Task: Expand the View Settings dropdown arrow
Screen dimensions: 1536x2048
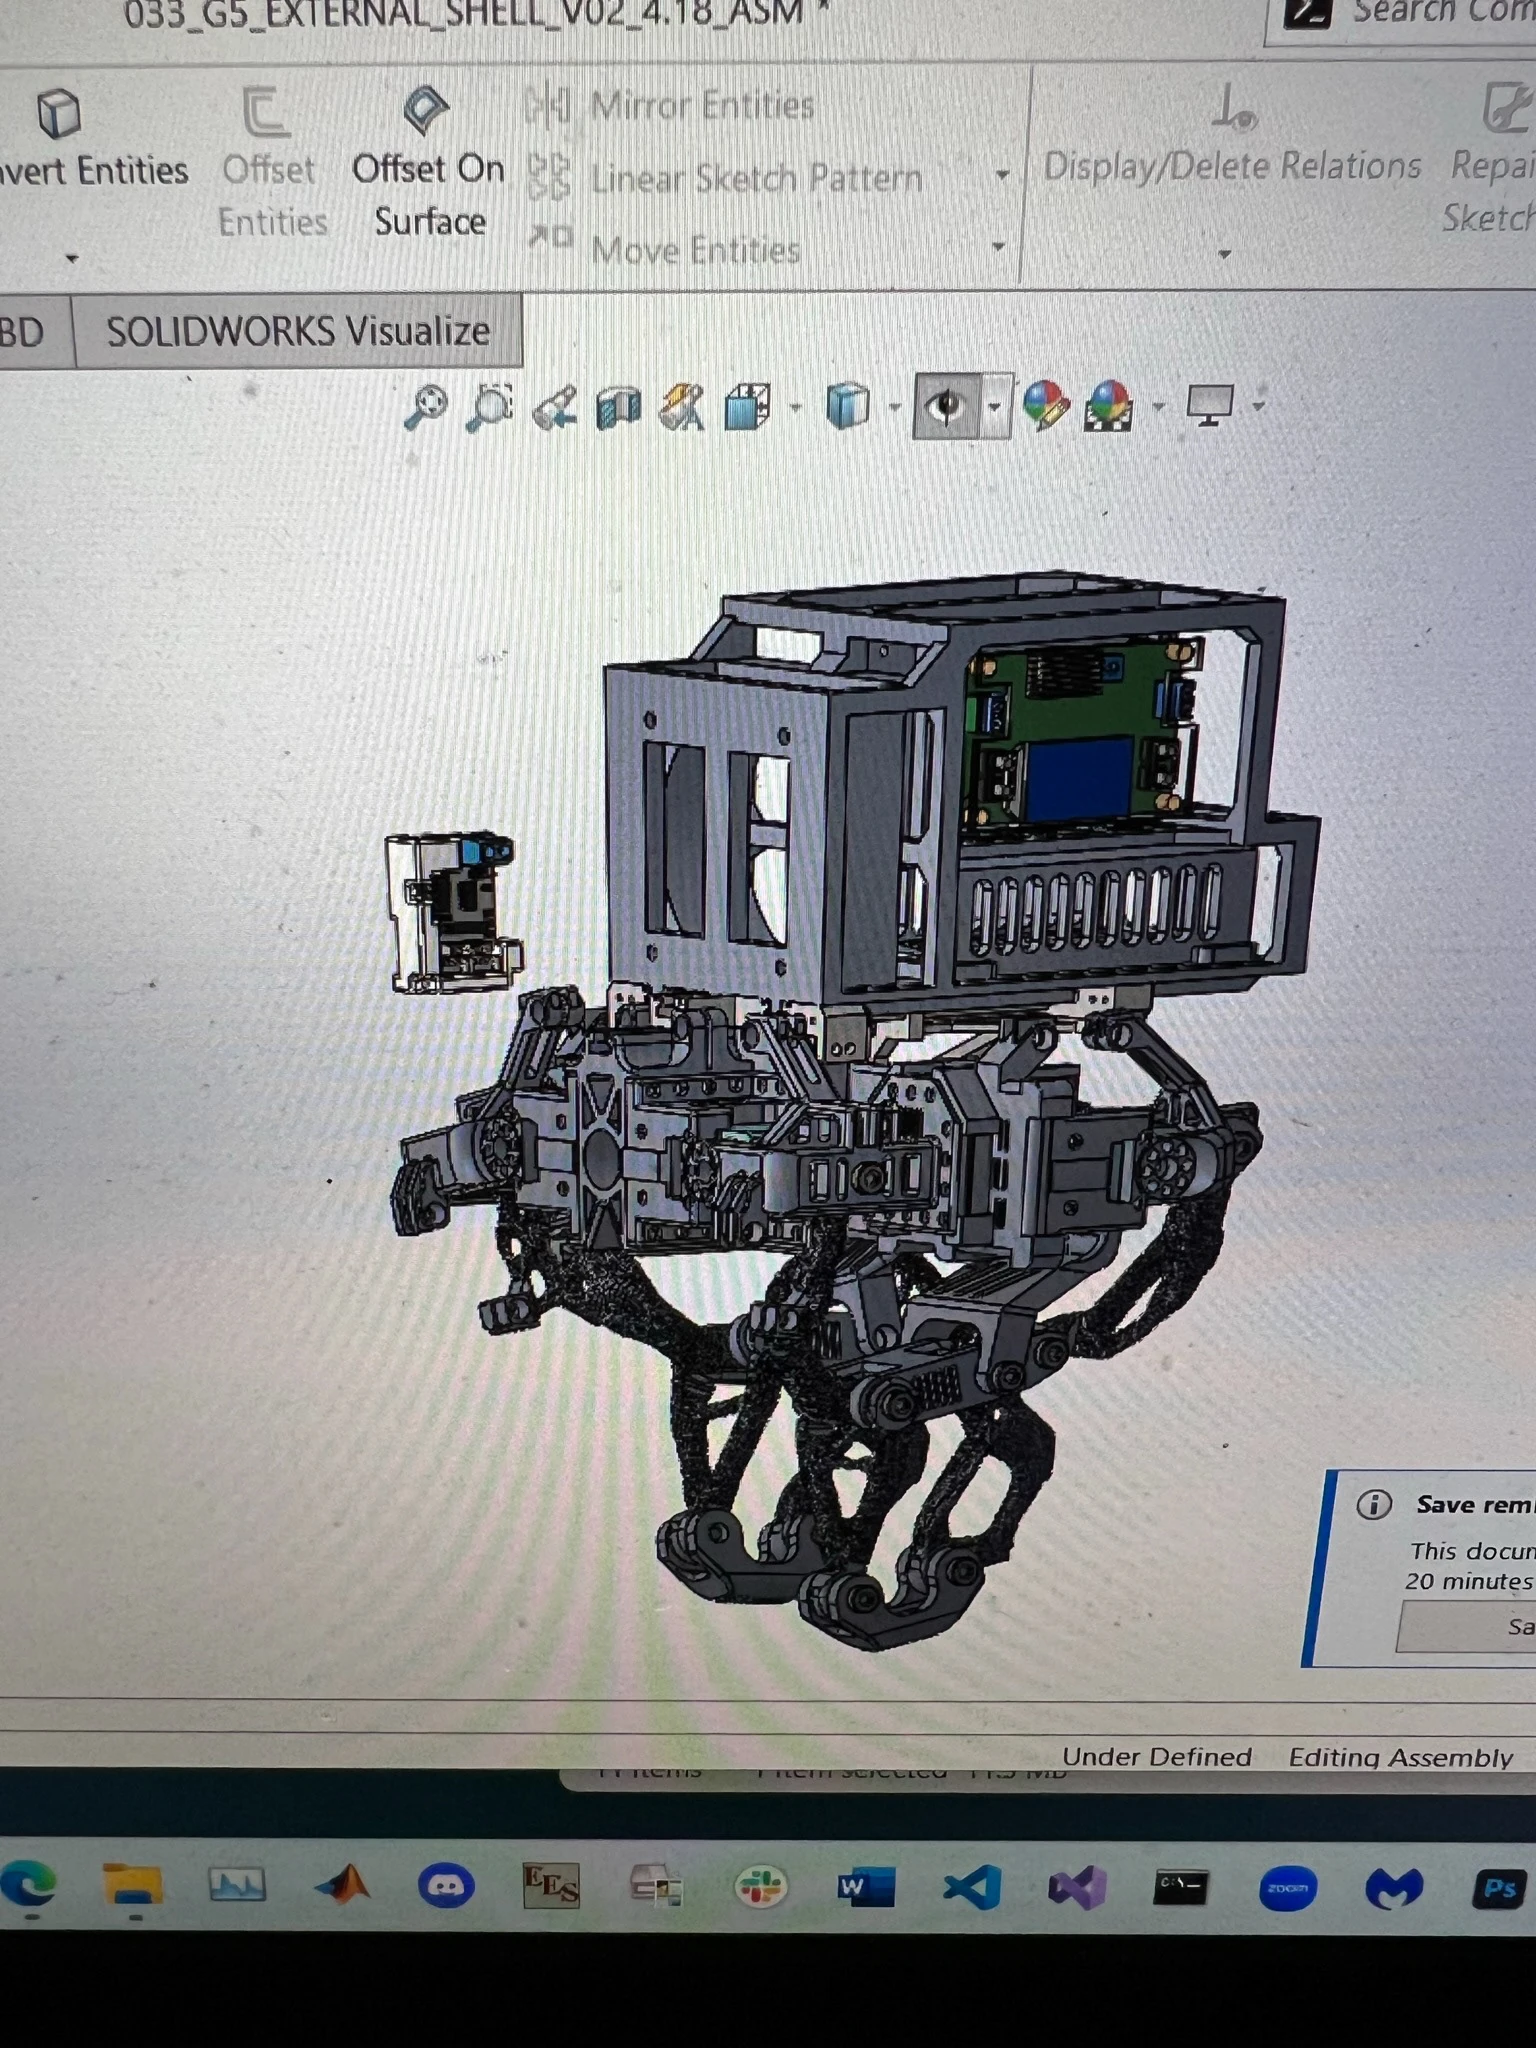Action: click(x=1258, y=406)
